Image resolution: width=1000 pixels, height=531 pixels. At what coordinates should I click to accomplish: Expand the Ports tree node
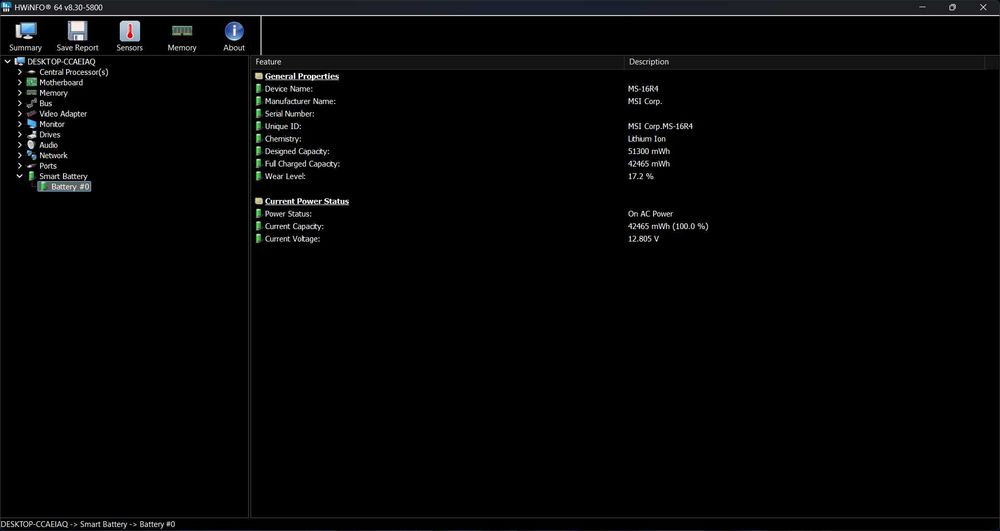coord(20,166)
